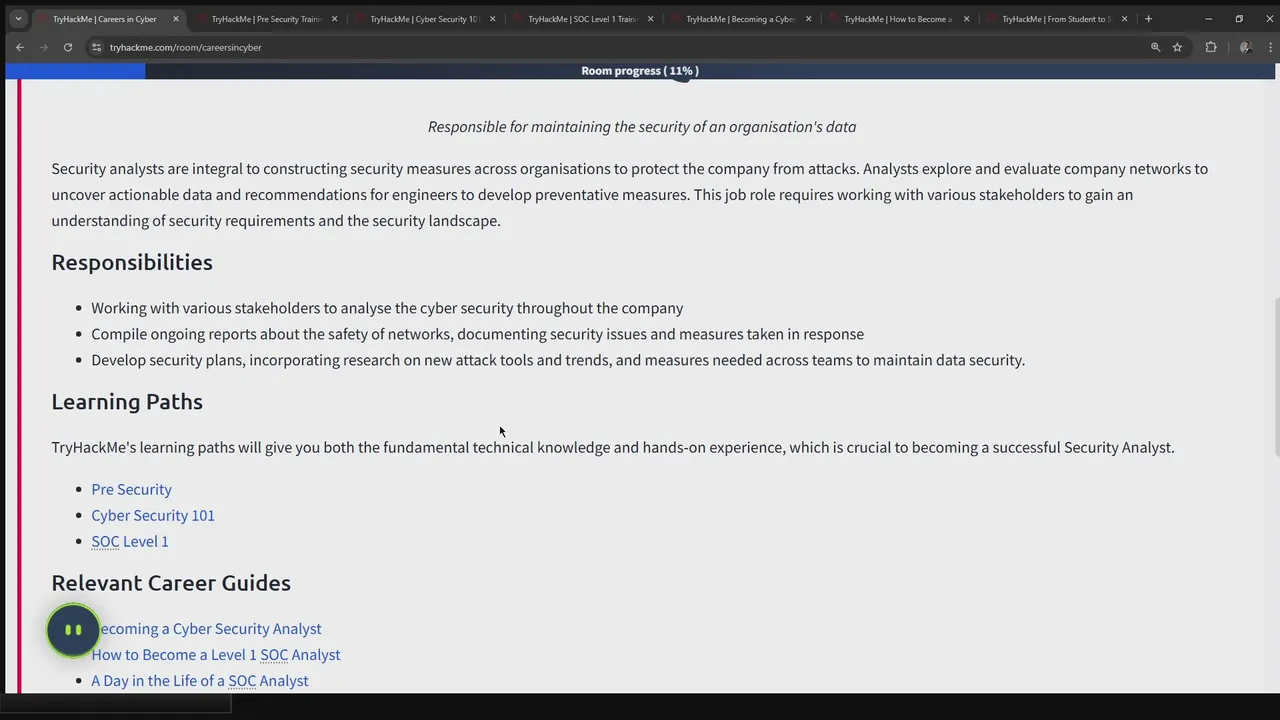Open Becoming a Cyber Security Analyst guide
The height and width of the screenshot is (720, 1280).
(x=210, y=629)
